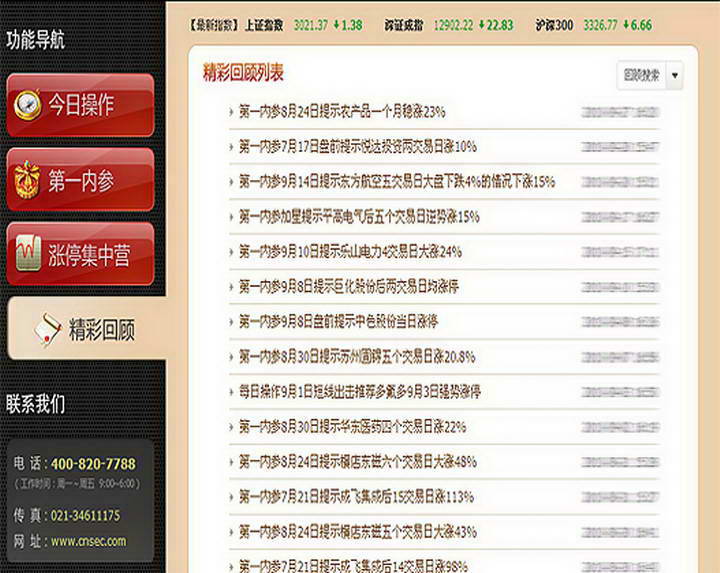Open article 加星提示平高电气后五个交易日逆势涨15%

coord(359,217)
